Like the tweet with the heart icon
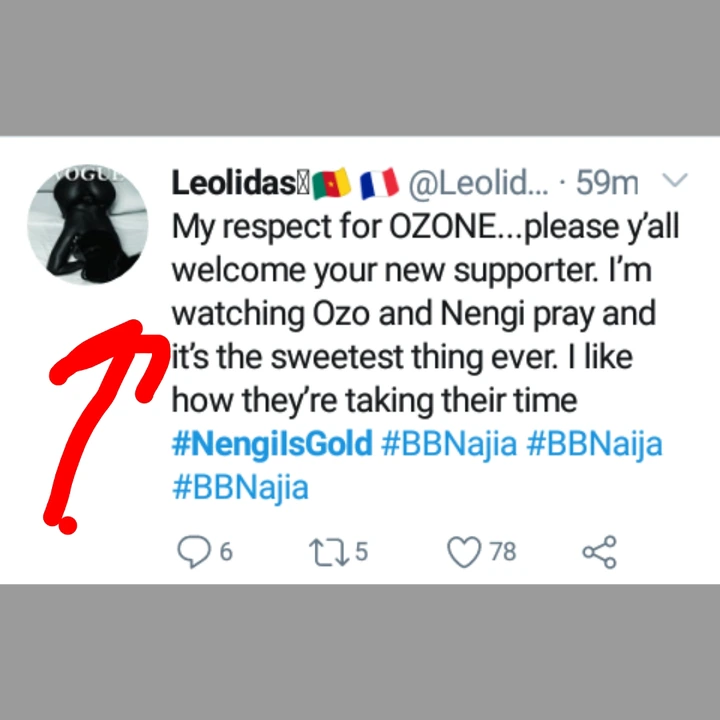Viewport: 720px width, 720px height. click(x=464, y=550)
